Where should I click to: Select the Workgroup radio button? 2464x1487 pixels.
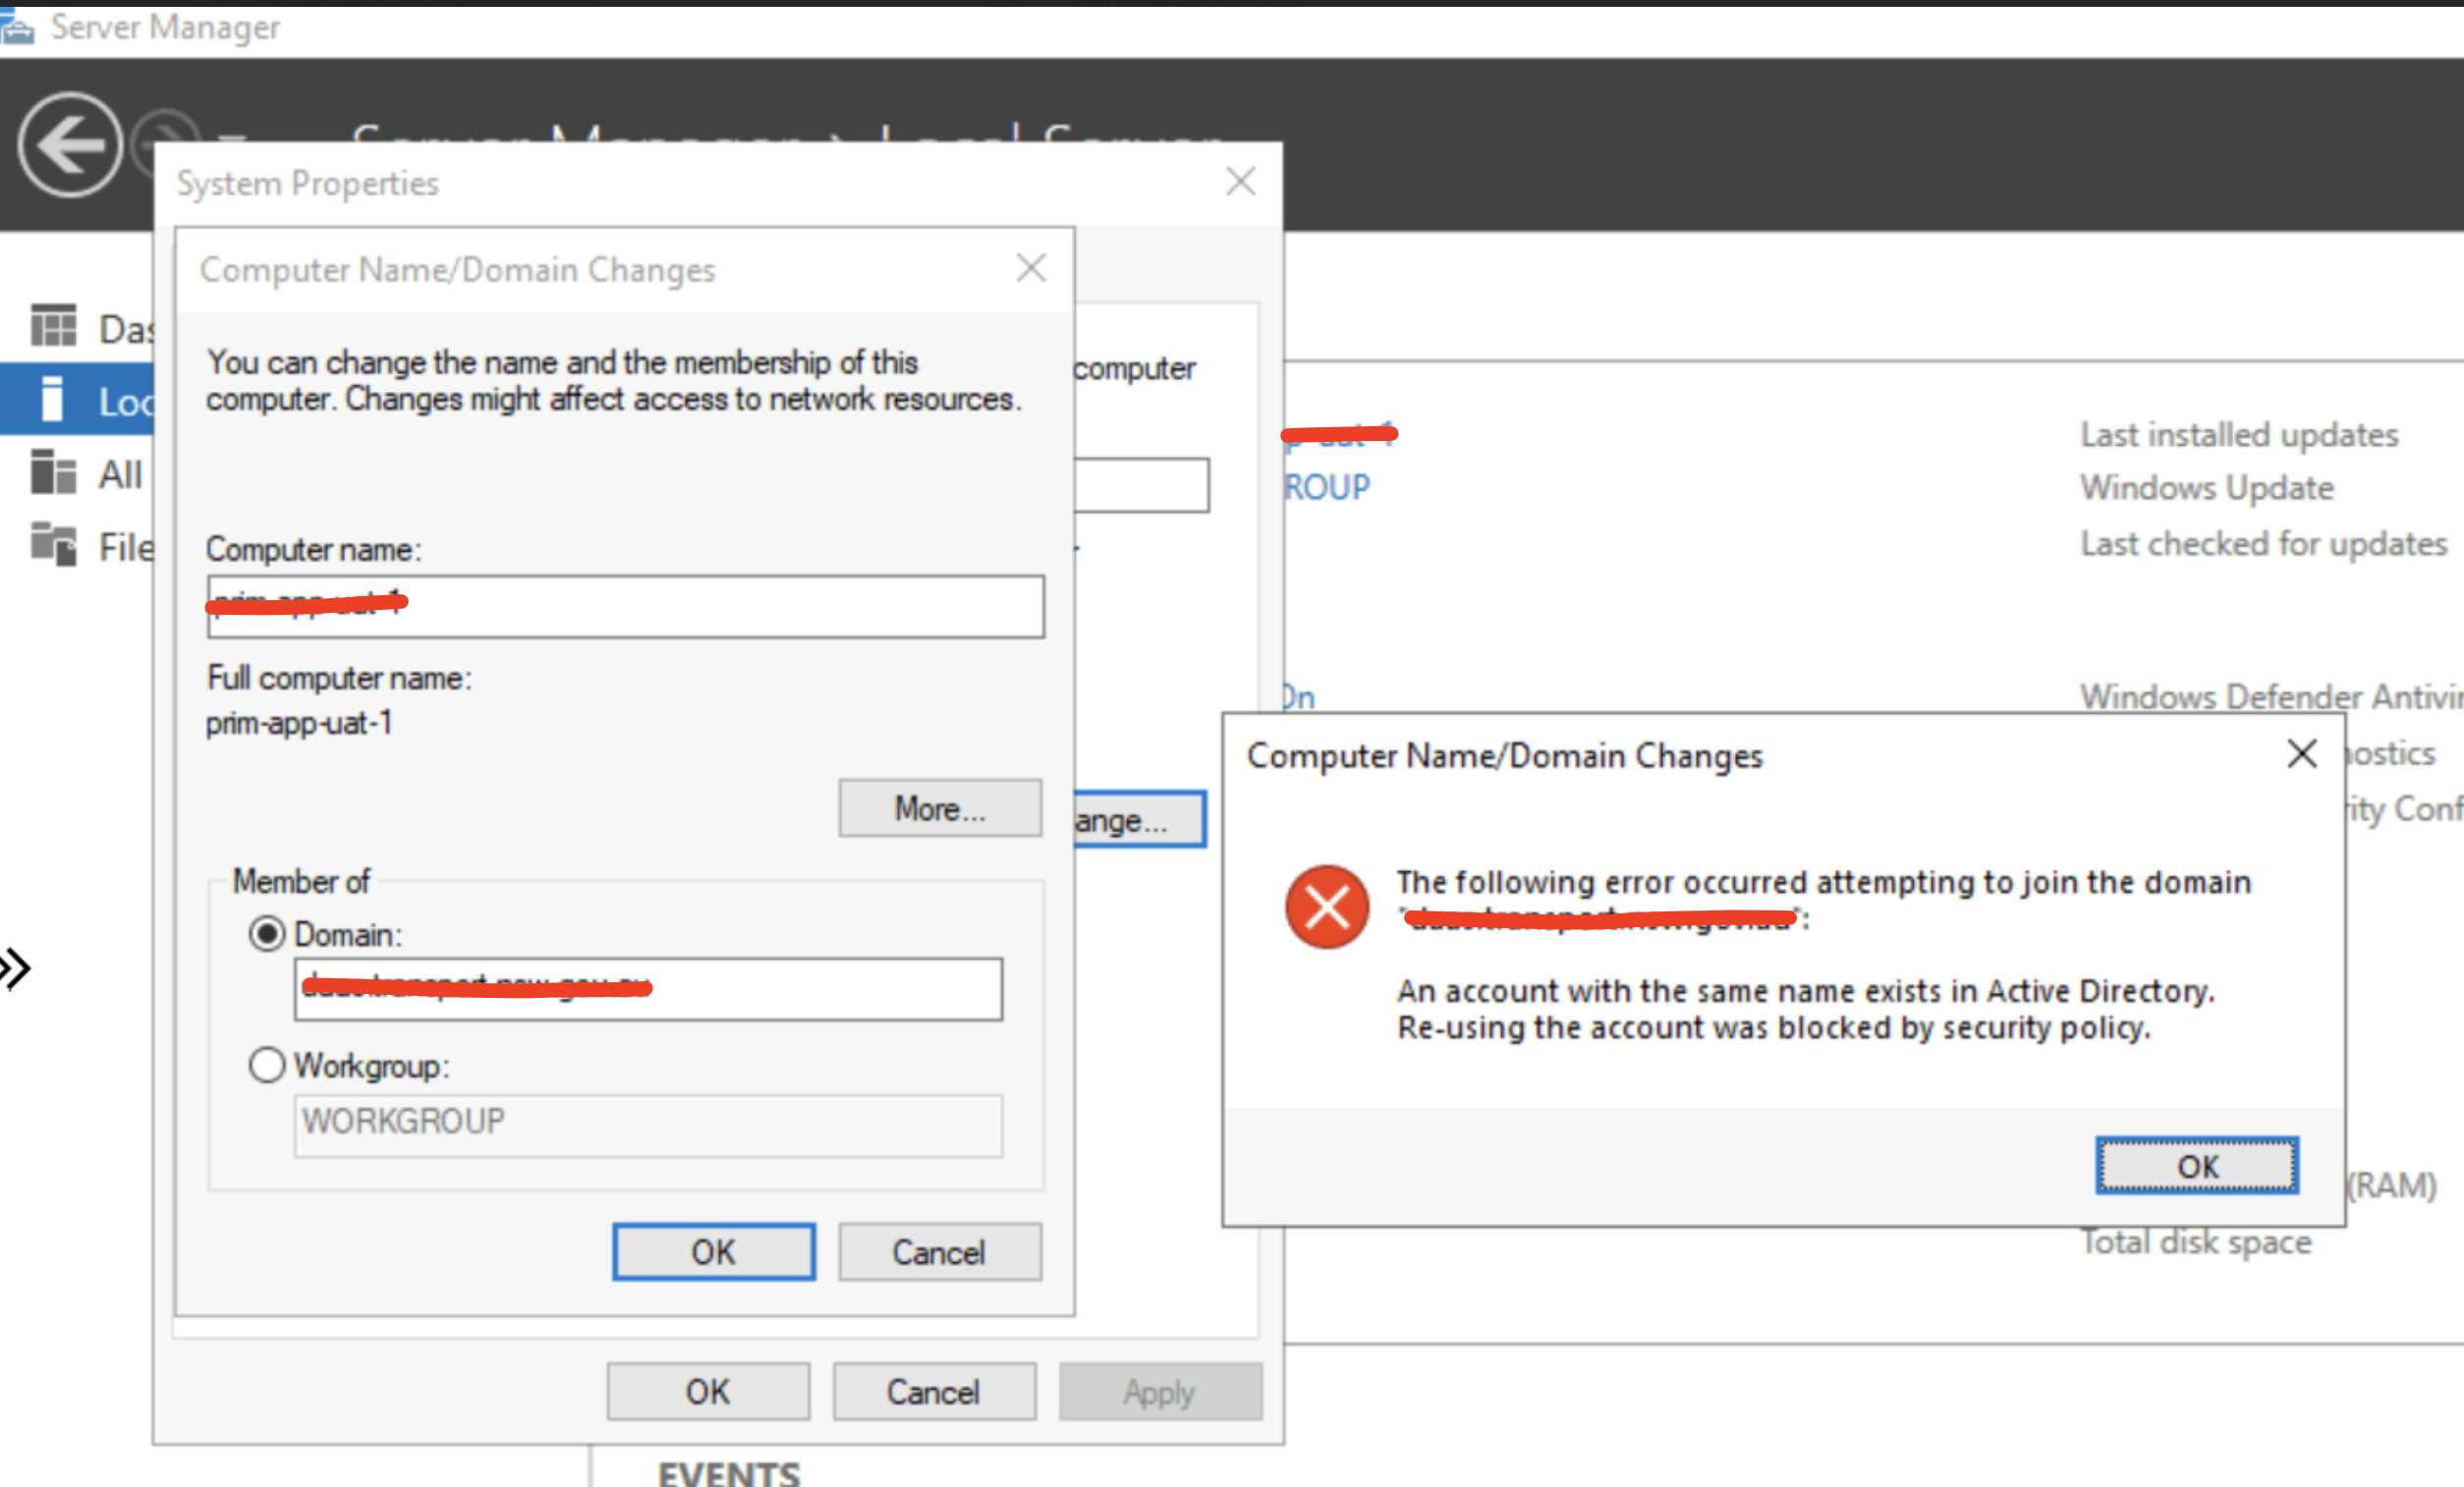pyautogui.click(x=266, y=1065)
